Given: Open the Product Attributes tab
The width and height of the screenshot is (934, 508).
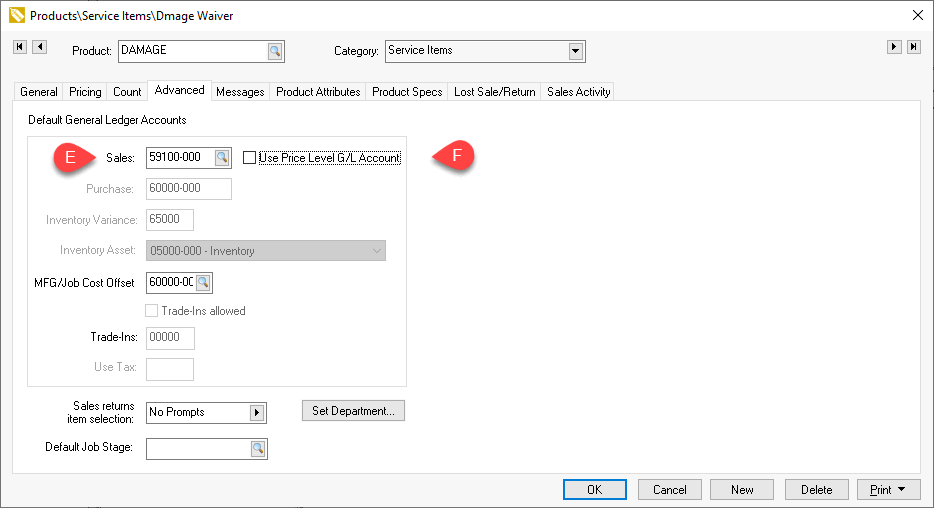Looking at the screenshot, I should [318, 92].
